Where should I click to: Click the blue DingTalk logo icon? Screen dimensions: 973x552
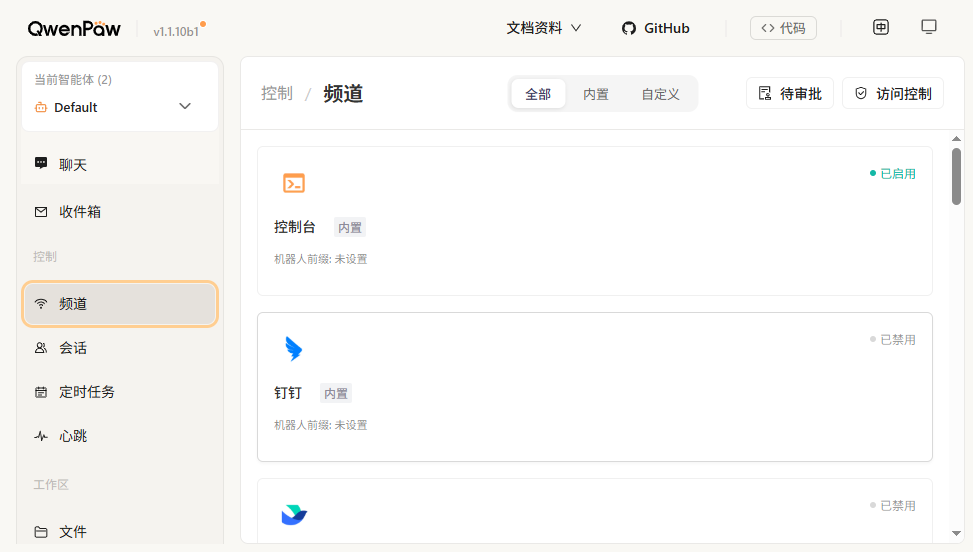pos(294,349)
